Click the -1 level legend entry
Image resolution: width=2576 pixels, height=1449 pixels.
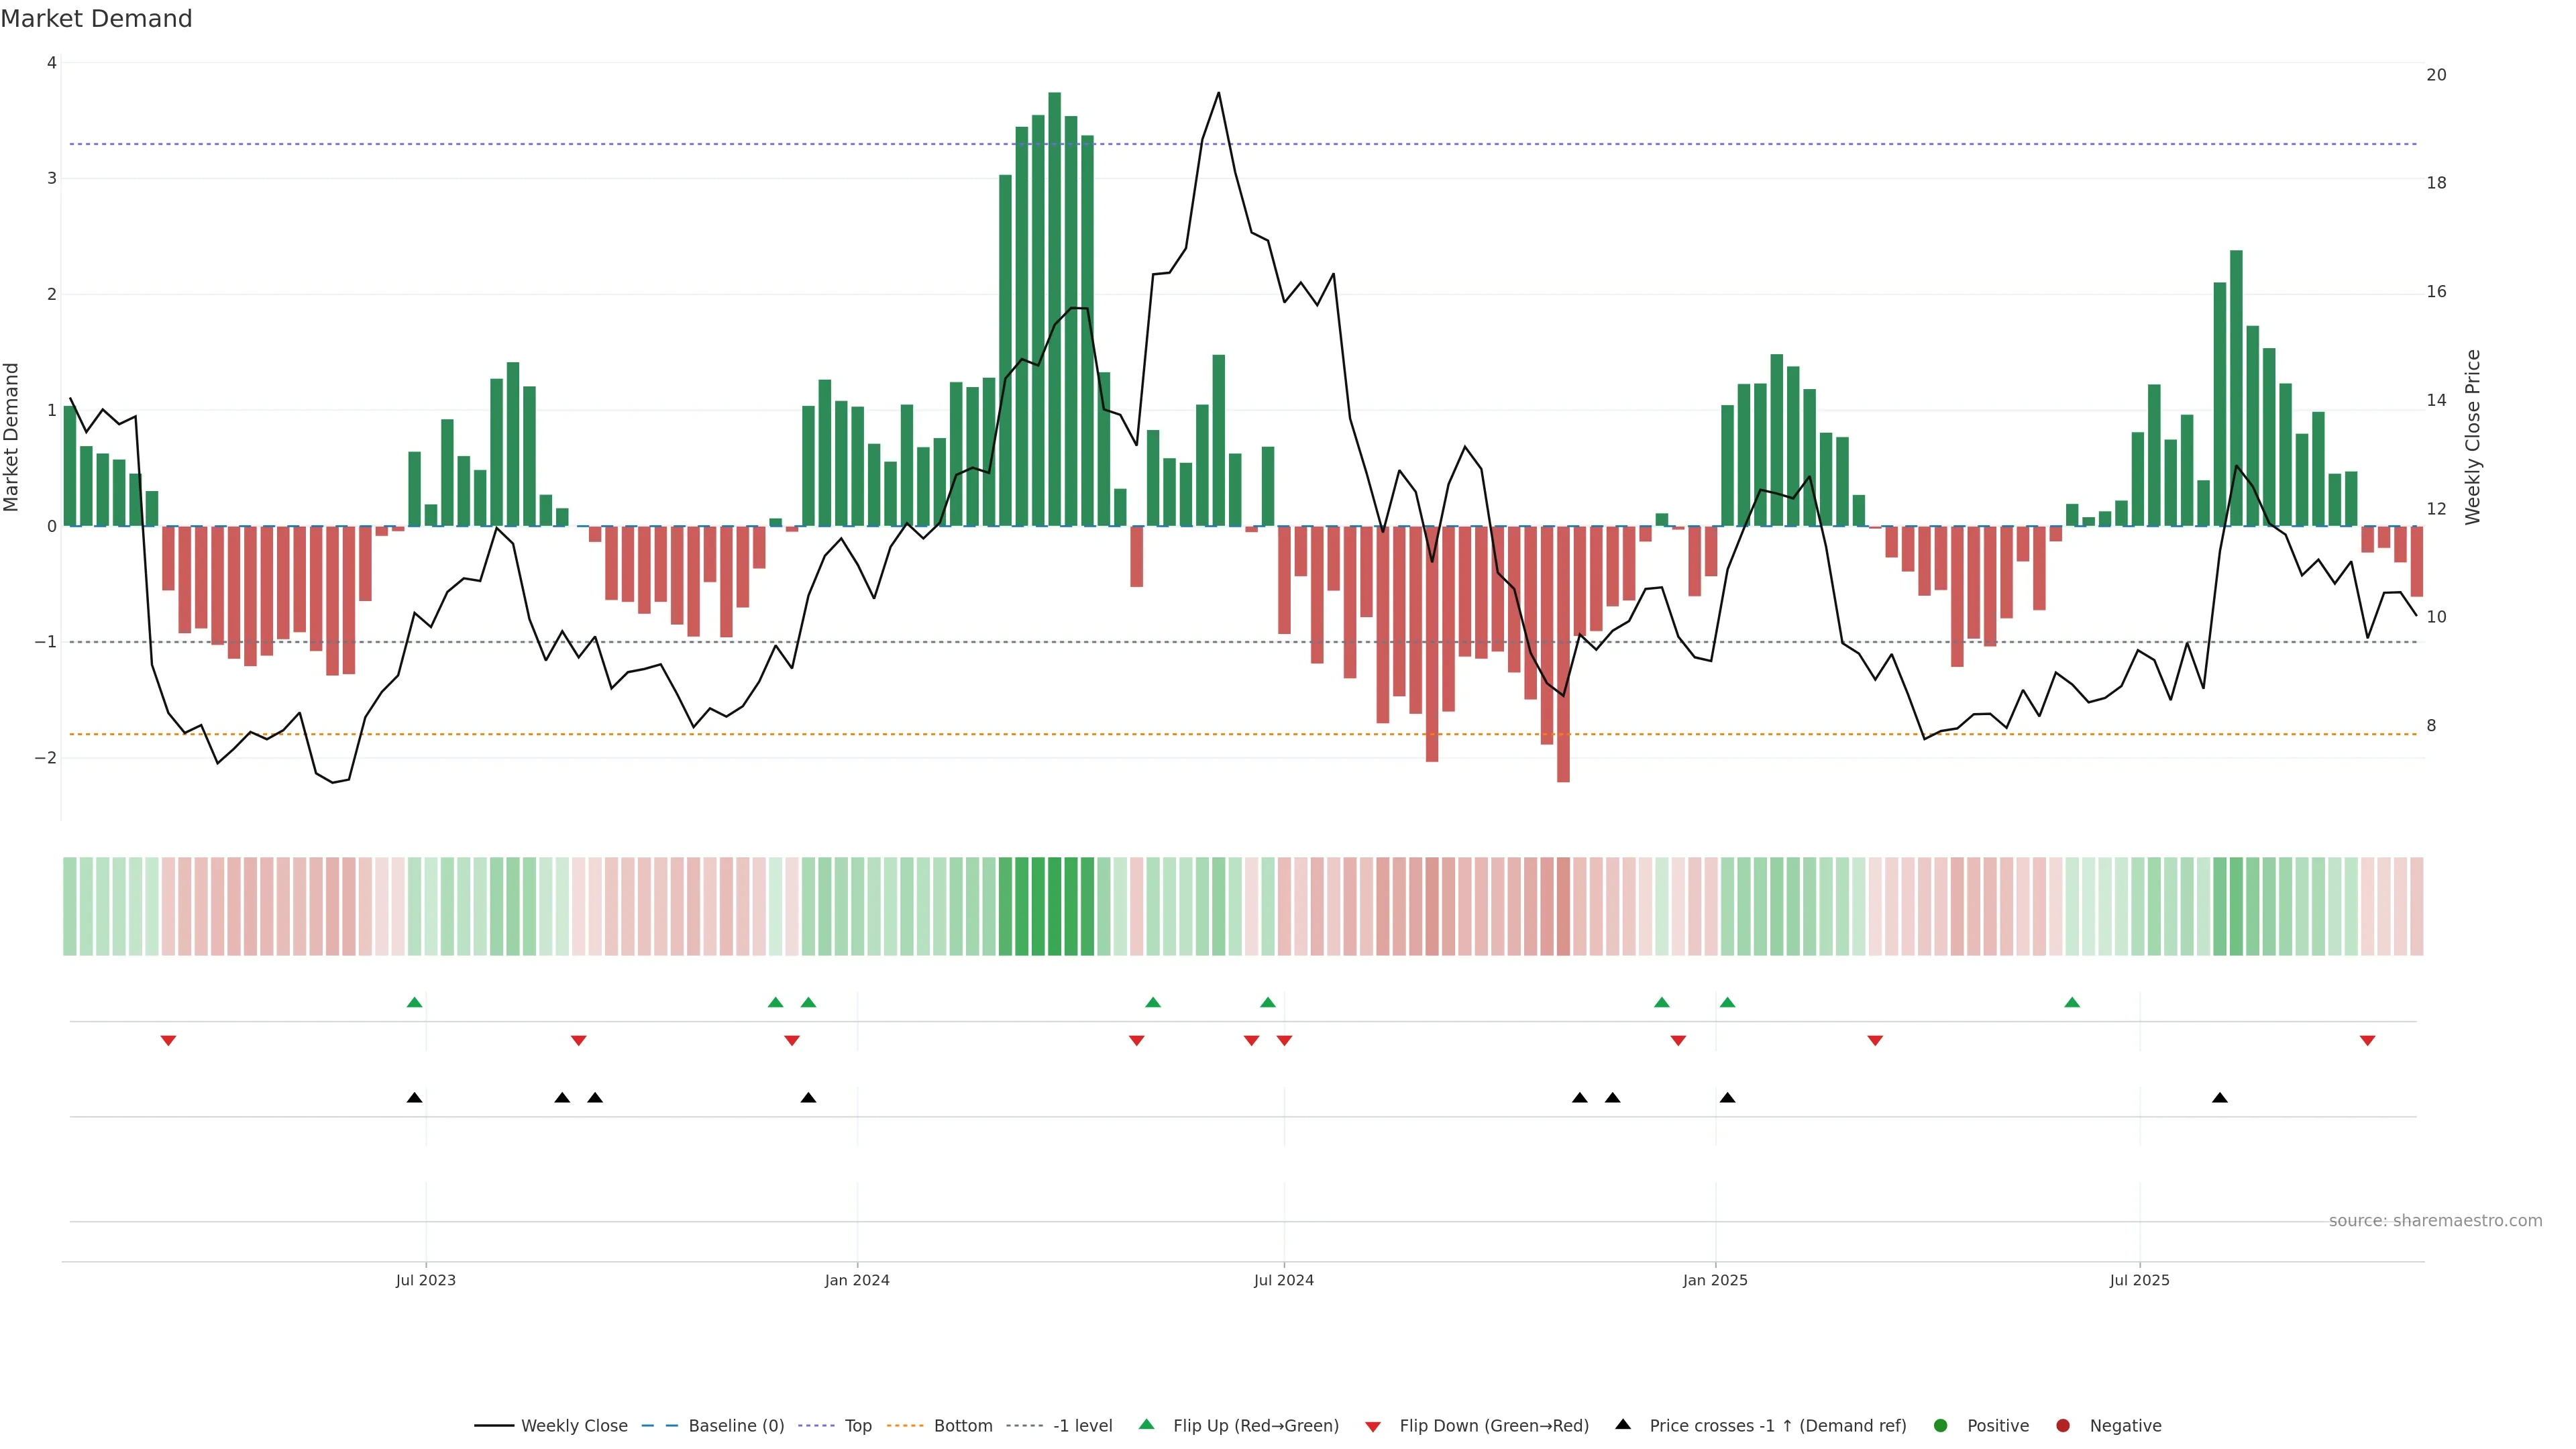(1082, 1426)
